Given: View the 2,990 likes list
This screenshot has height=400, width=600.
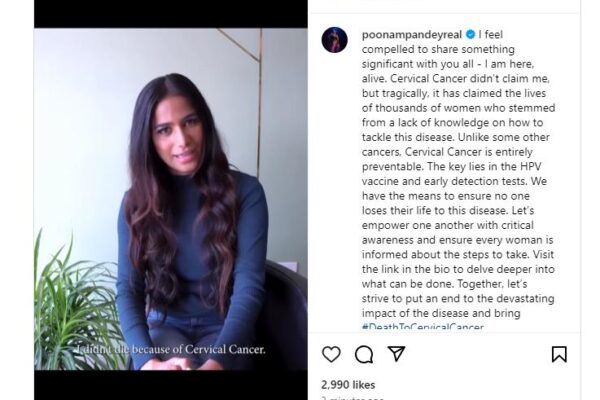Looking at the screenshot, I should point(348,385).
